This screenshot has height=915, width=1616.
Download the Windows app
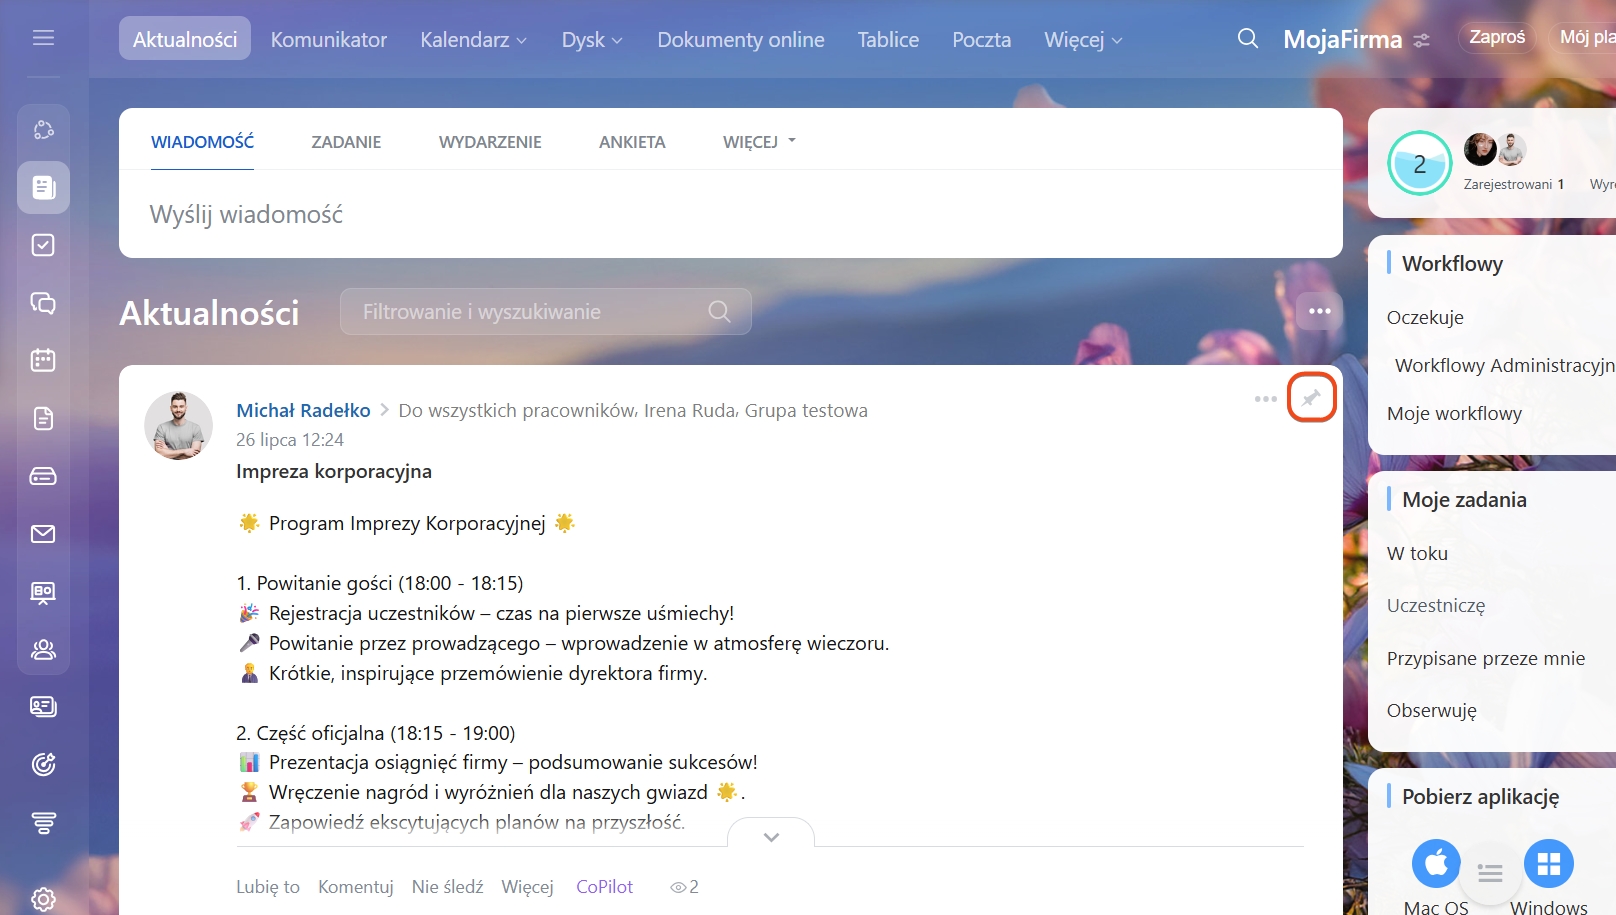coord(1548,863)
